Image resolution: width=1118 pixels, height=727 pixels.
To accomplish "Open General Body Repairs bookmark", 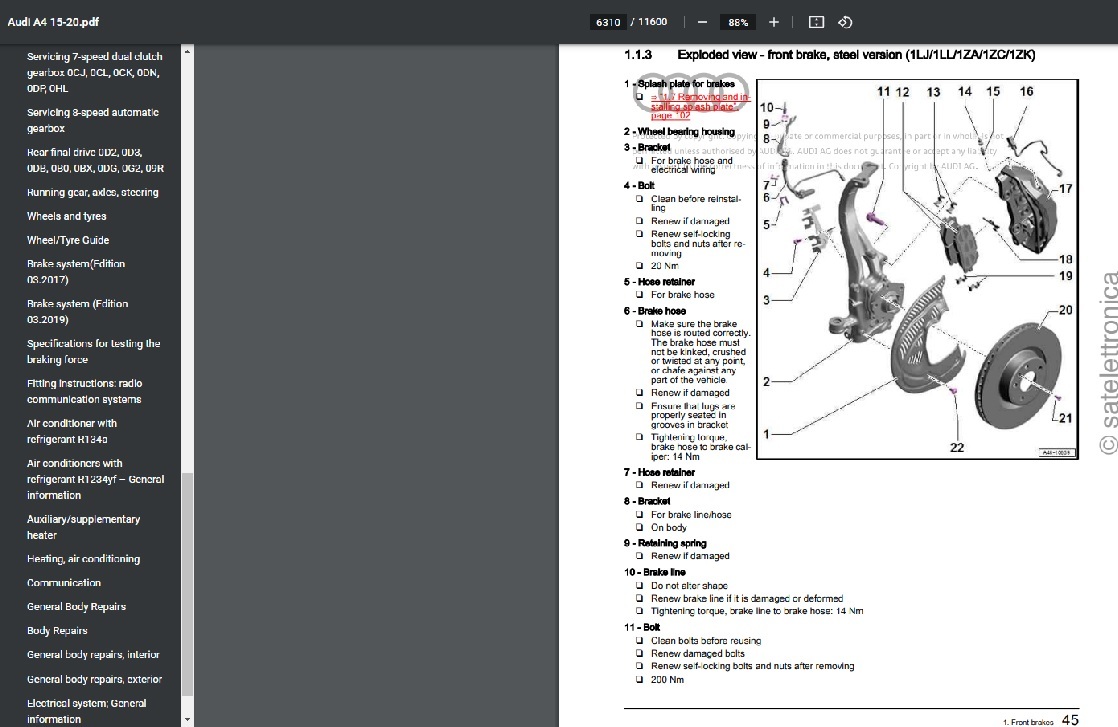I will pyautogui.click(x=76, y=607).
